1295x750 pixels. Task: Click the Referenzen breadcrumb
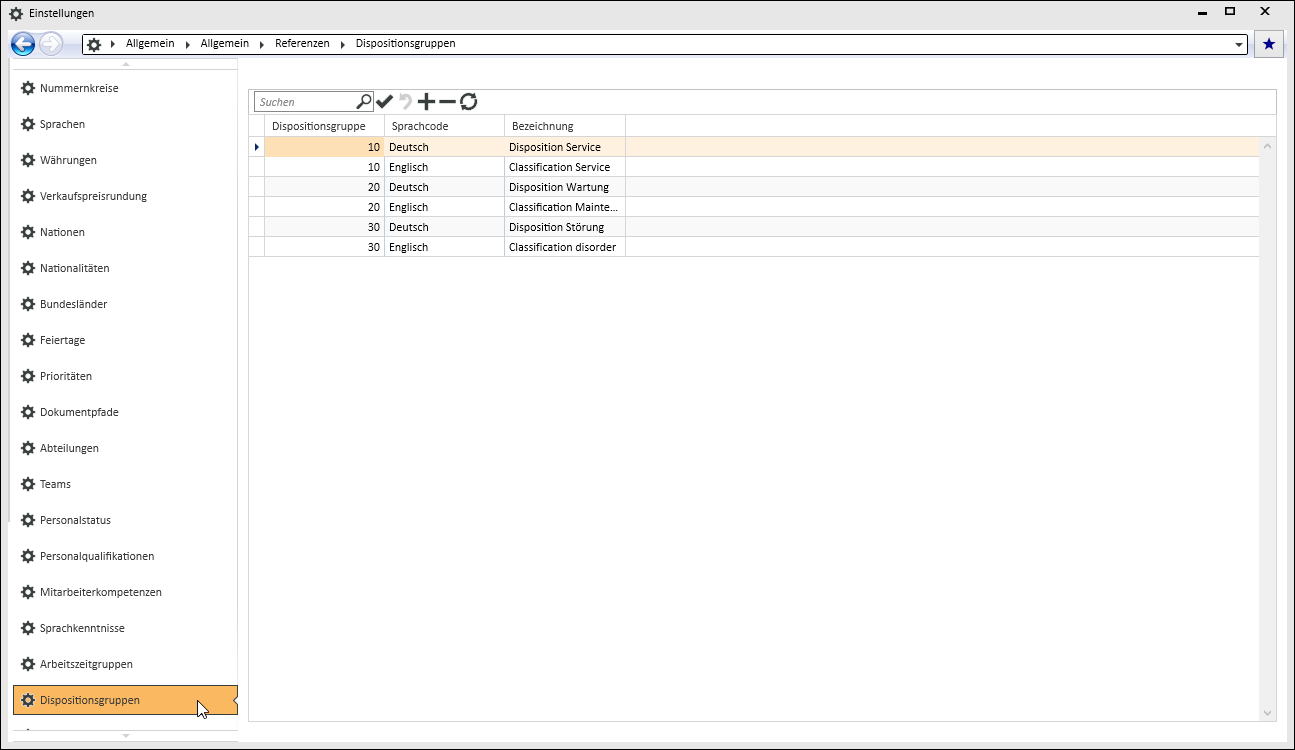pos(302,44)
